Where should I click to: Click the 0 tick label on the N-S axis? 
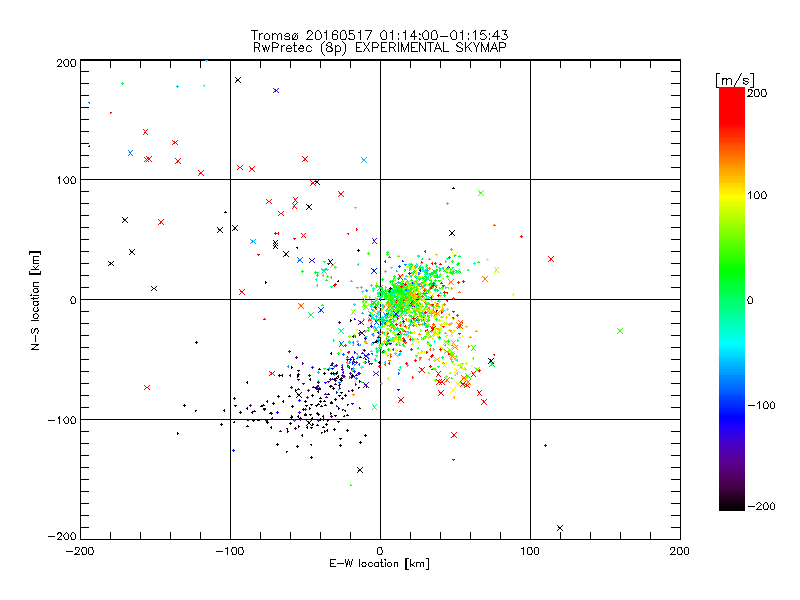pos(73,300)
